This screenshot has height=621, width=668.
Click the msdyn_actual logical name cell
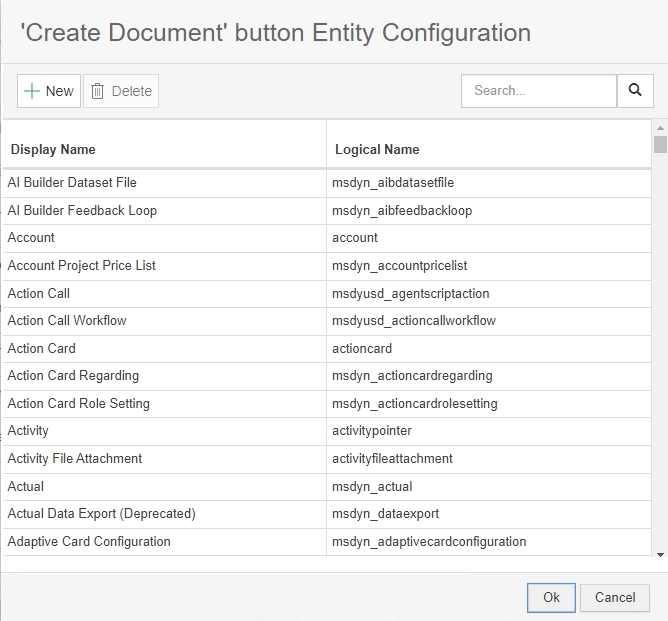(372, 487)
